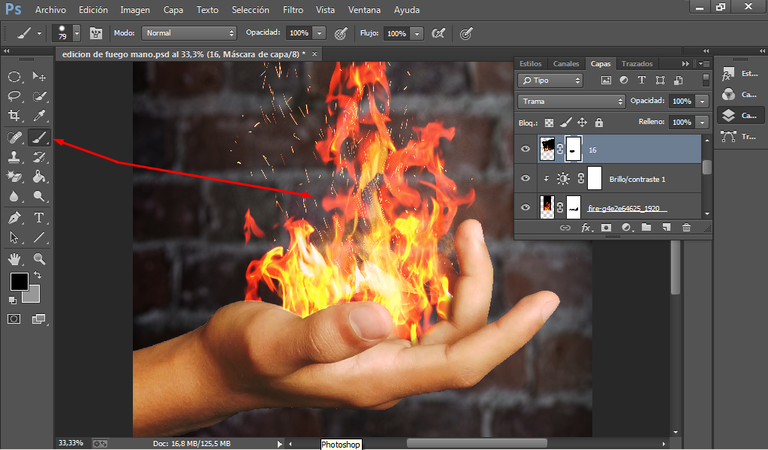Toggle lock all padlock
The width and height of the screenshot is (768, 450).
click(599, 122)
